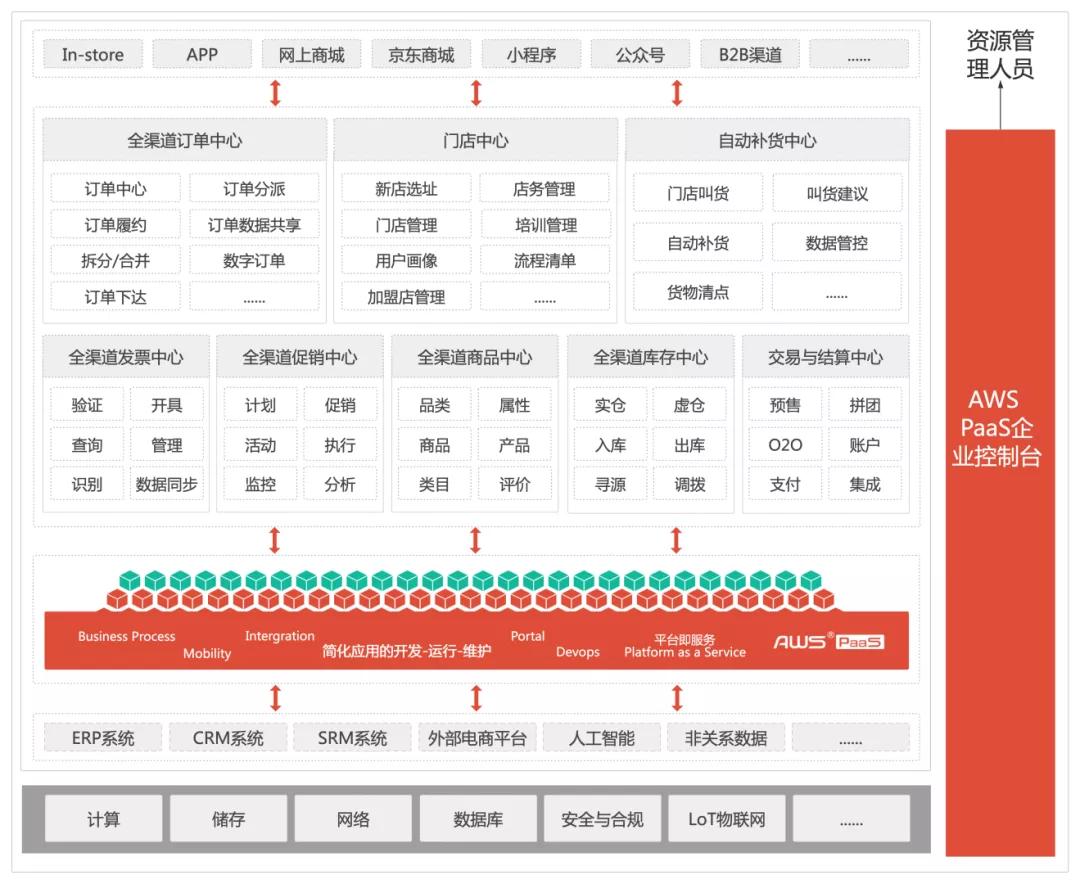Click the 订单中心 box
The image size is (1080, 884).
point(113,189)
